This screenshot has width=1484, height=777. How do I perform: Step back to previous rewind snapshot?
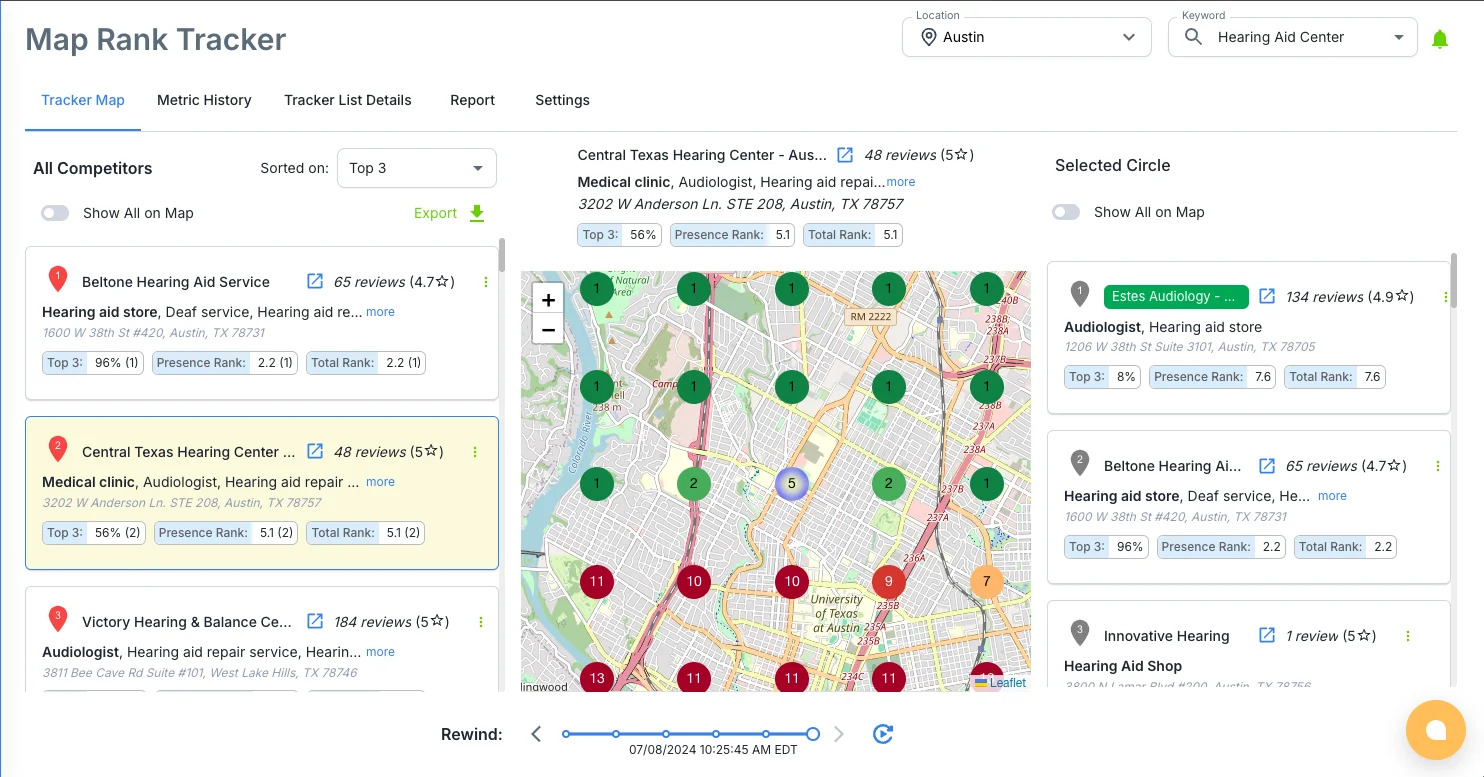[536, 734]
